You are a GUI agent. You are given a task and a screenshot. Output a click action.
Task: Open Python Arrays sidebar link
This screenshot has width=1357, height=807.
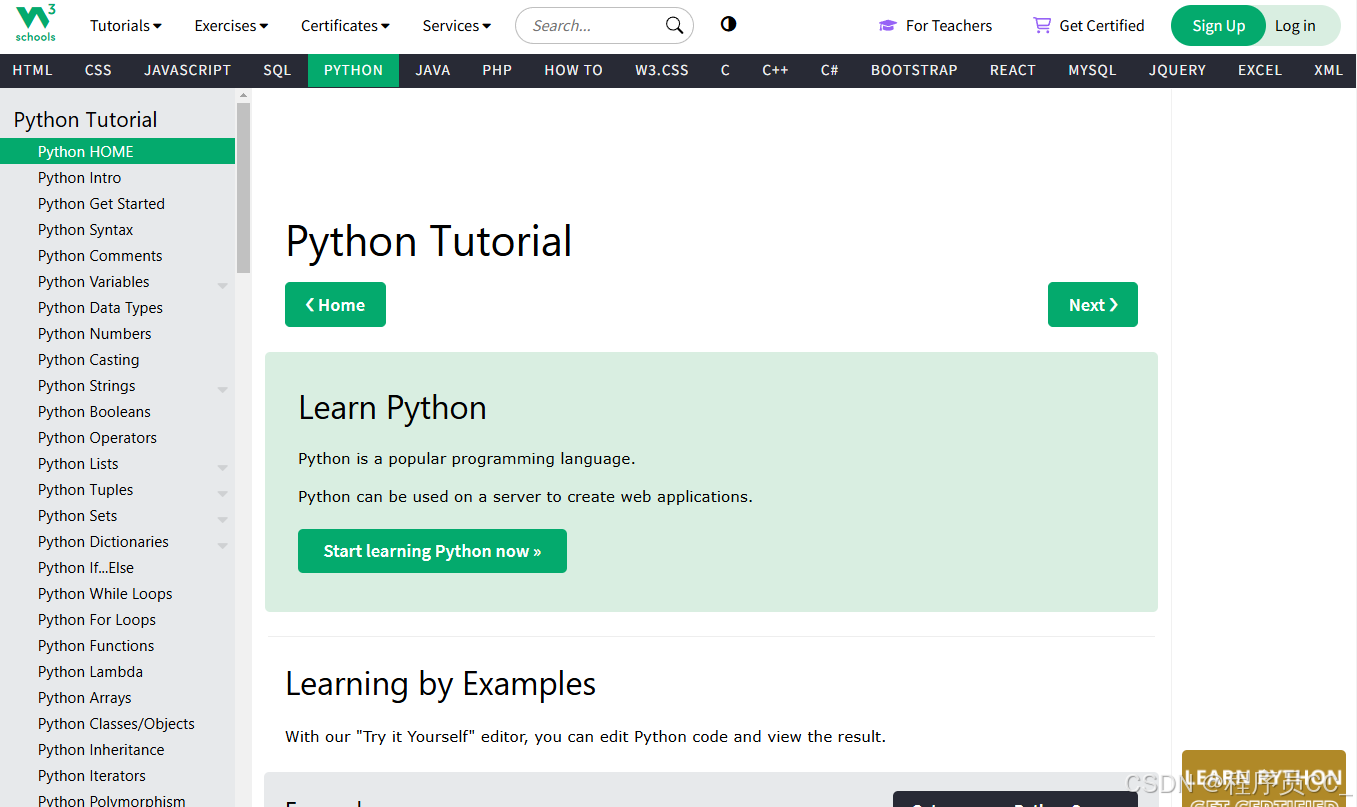tap(118, 698)
